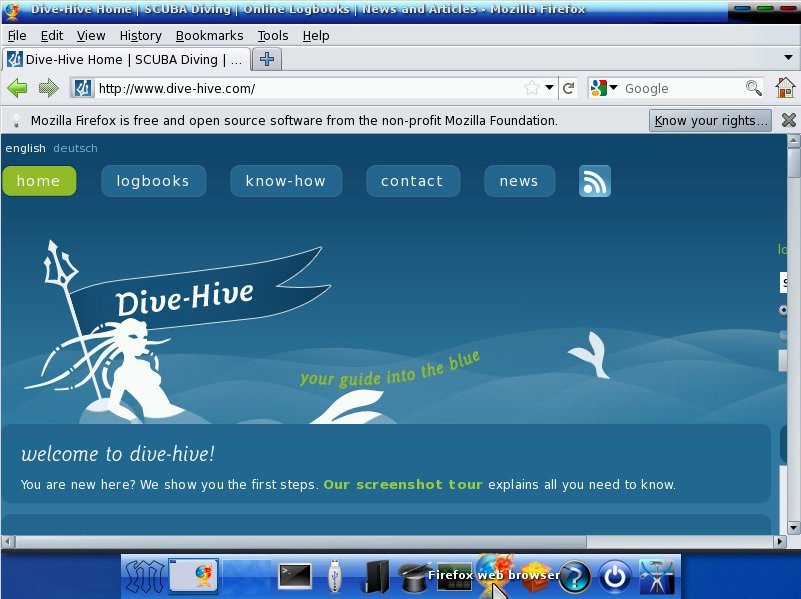Click the vertical scrollbar up arrow
Image resolution: width=801 pixels, height=599 pixels.
coord(793,140)
